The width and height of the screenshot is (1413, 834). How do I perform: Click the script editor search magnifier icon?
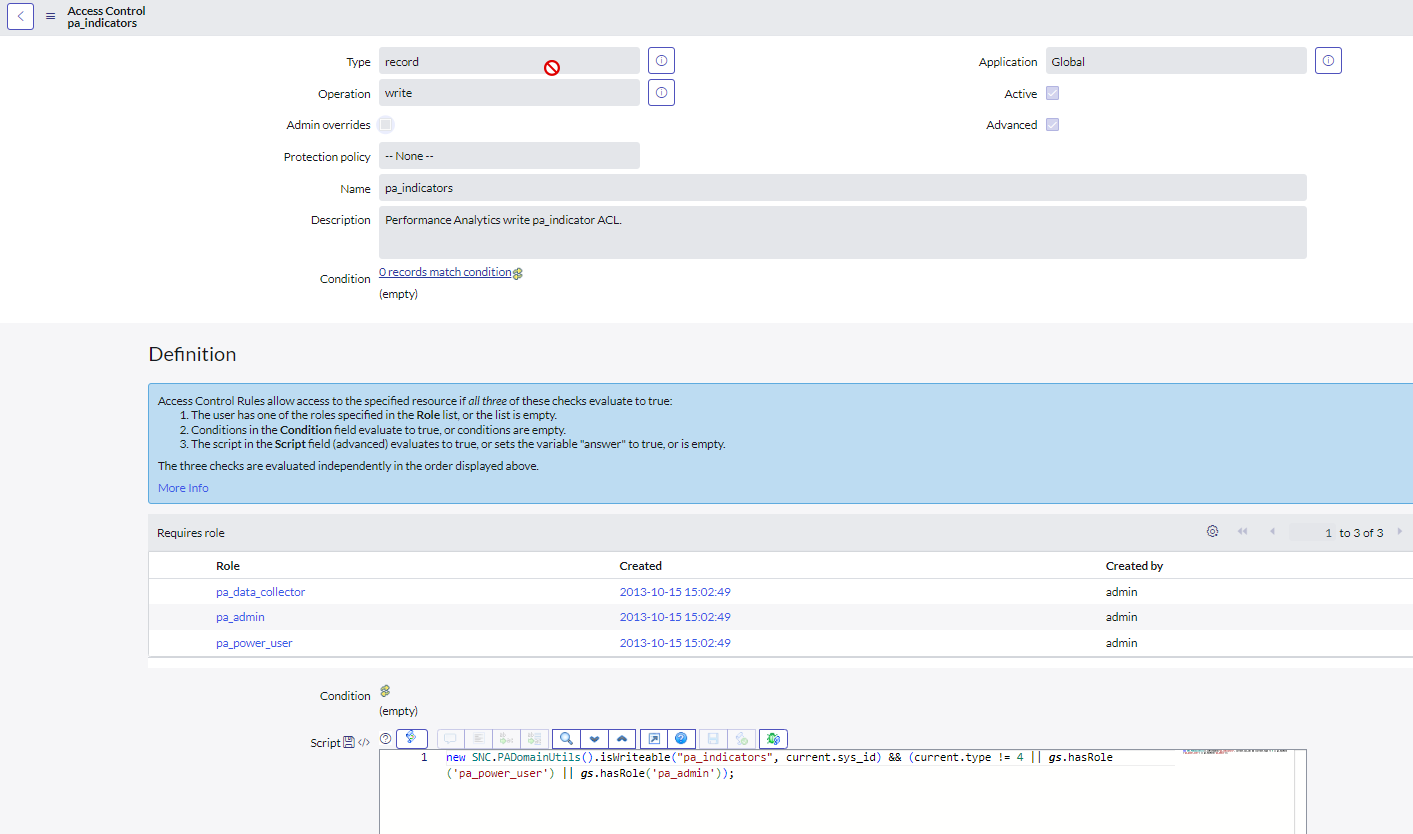pos(566,739)
